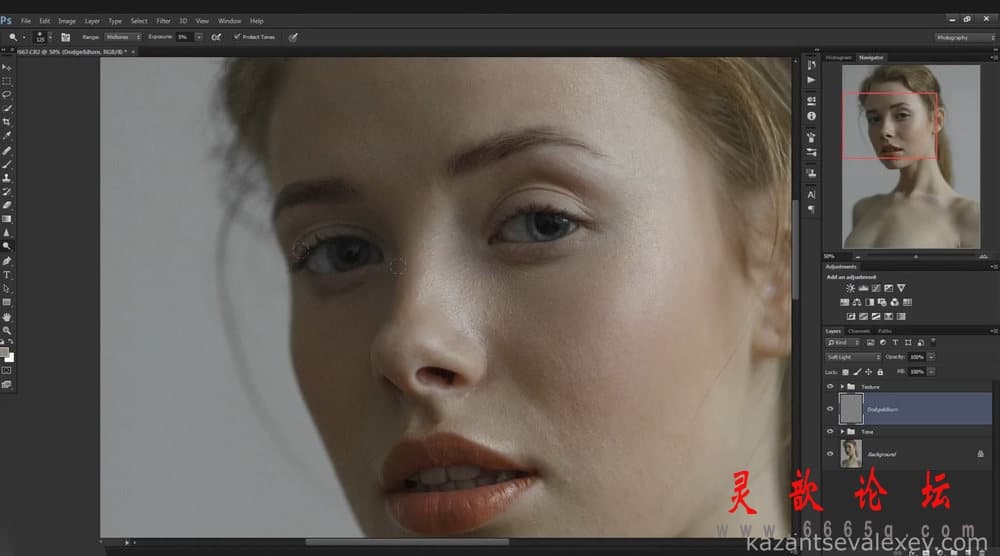Switch to the Histogram tab
1000x556 pixels.
839,57
